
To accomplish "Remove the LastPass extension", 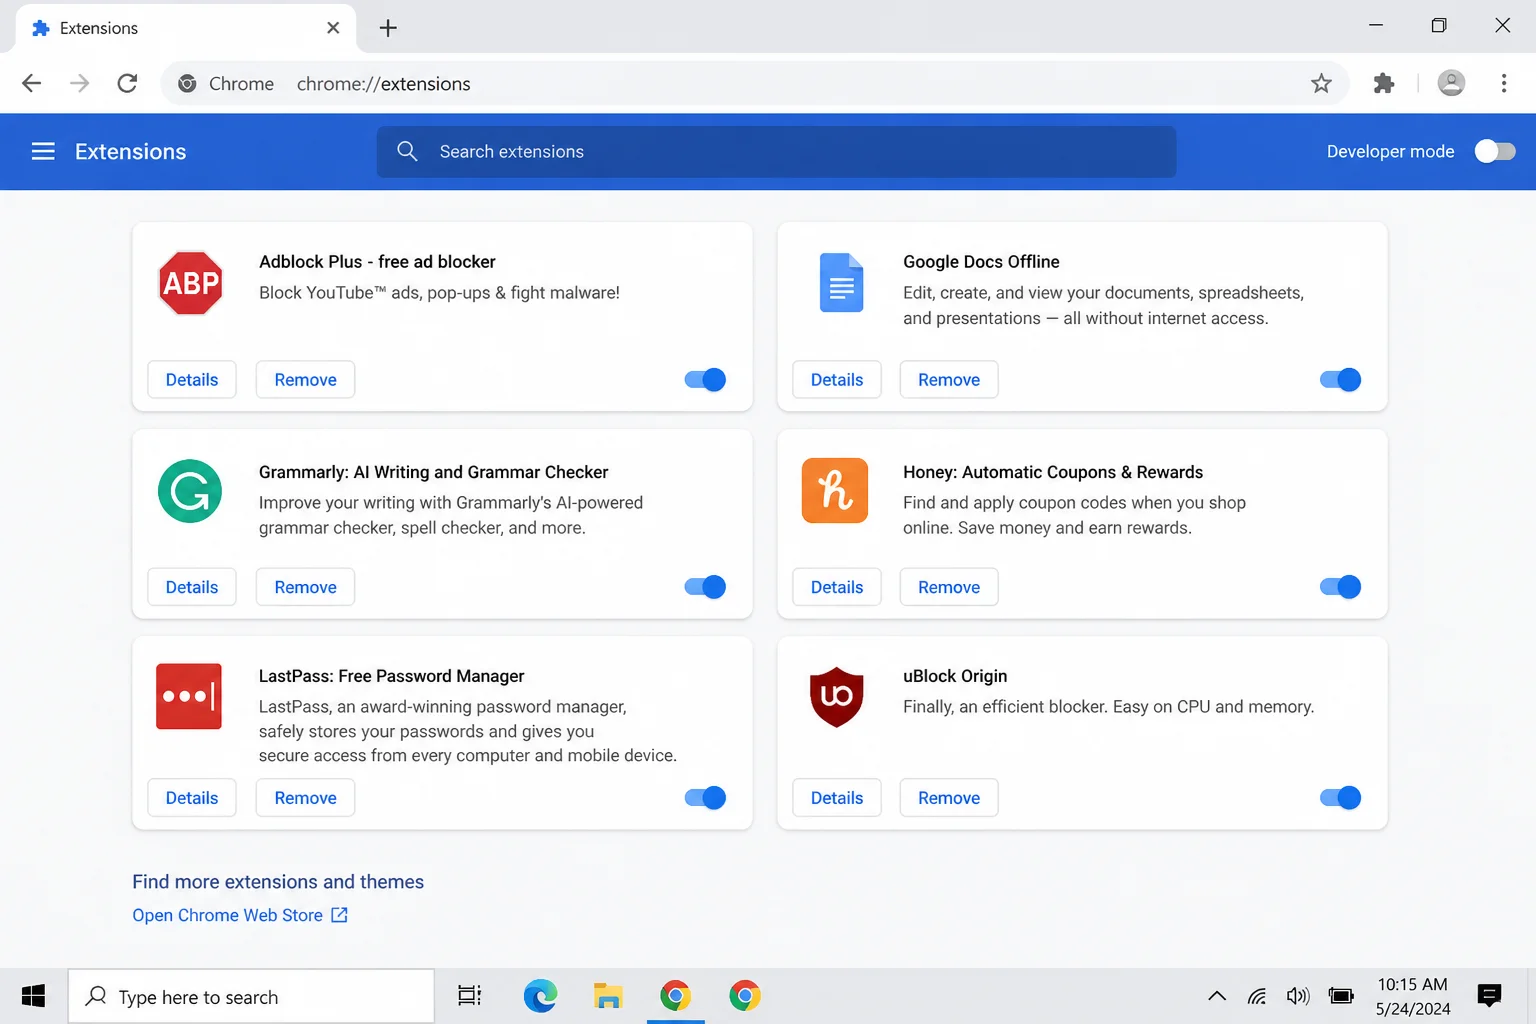I will (305, 798).
